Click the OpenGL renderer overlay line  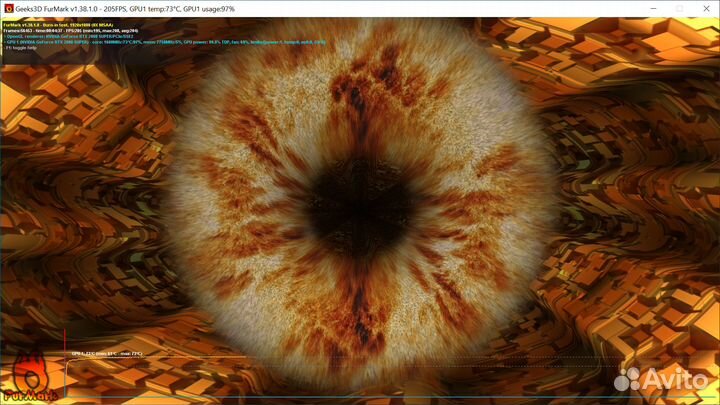[68, 36]
